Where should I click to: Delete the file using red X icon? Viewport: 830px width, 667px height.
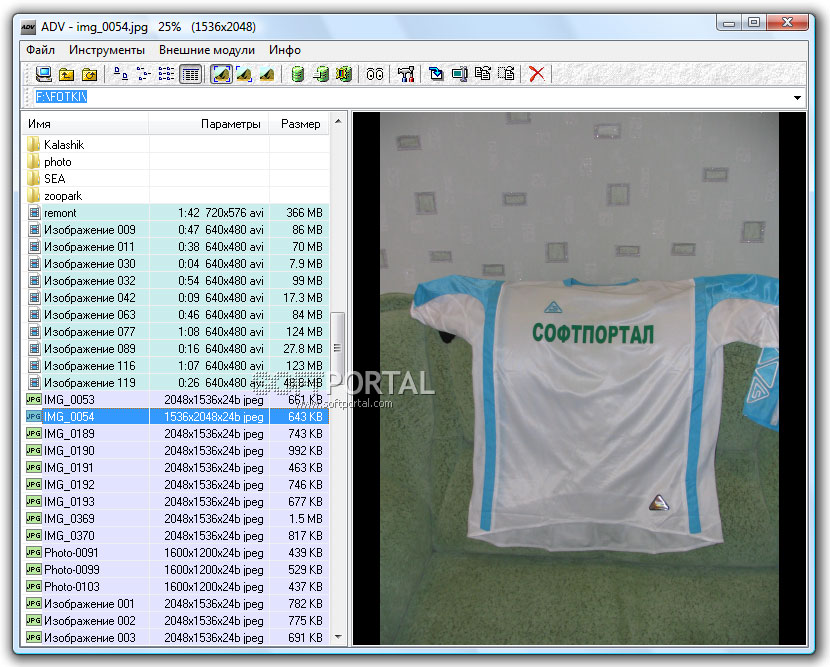tap(537, 74)
